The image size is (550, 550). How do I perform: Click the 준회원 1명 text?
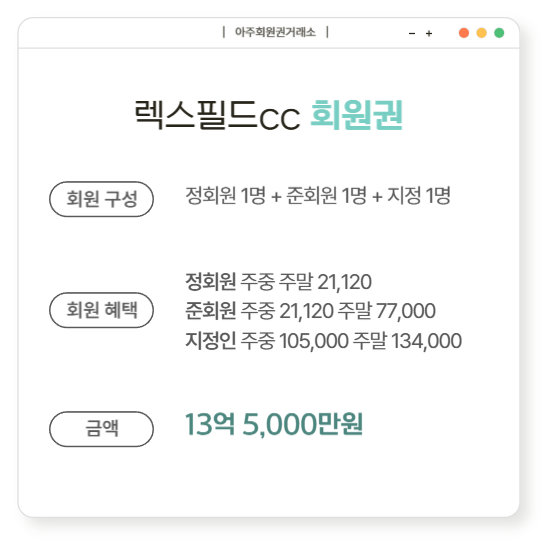(327, 195)
